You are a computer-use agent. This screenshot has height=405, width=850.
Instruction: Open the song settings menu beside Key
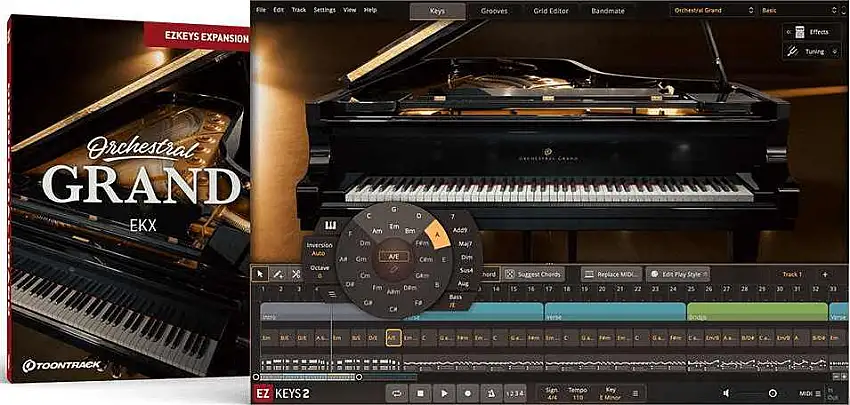[x=636, y=394]
